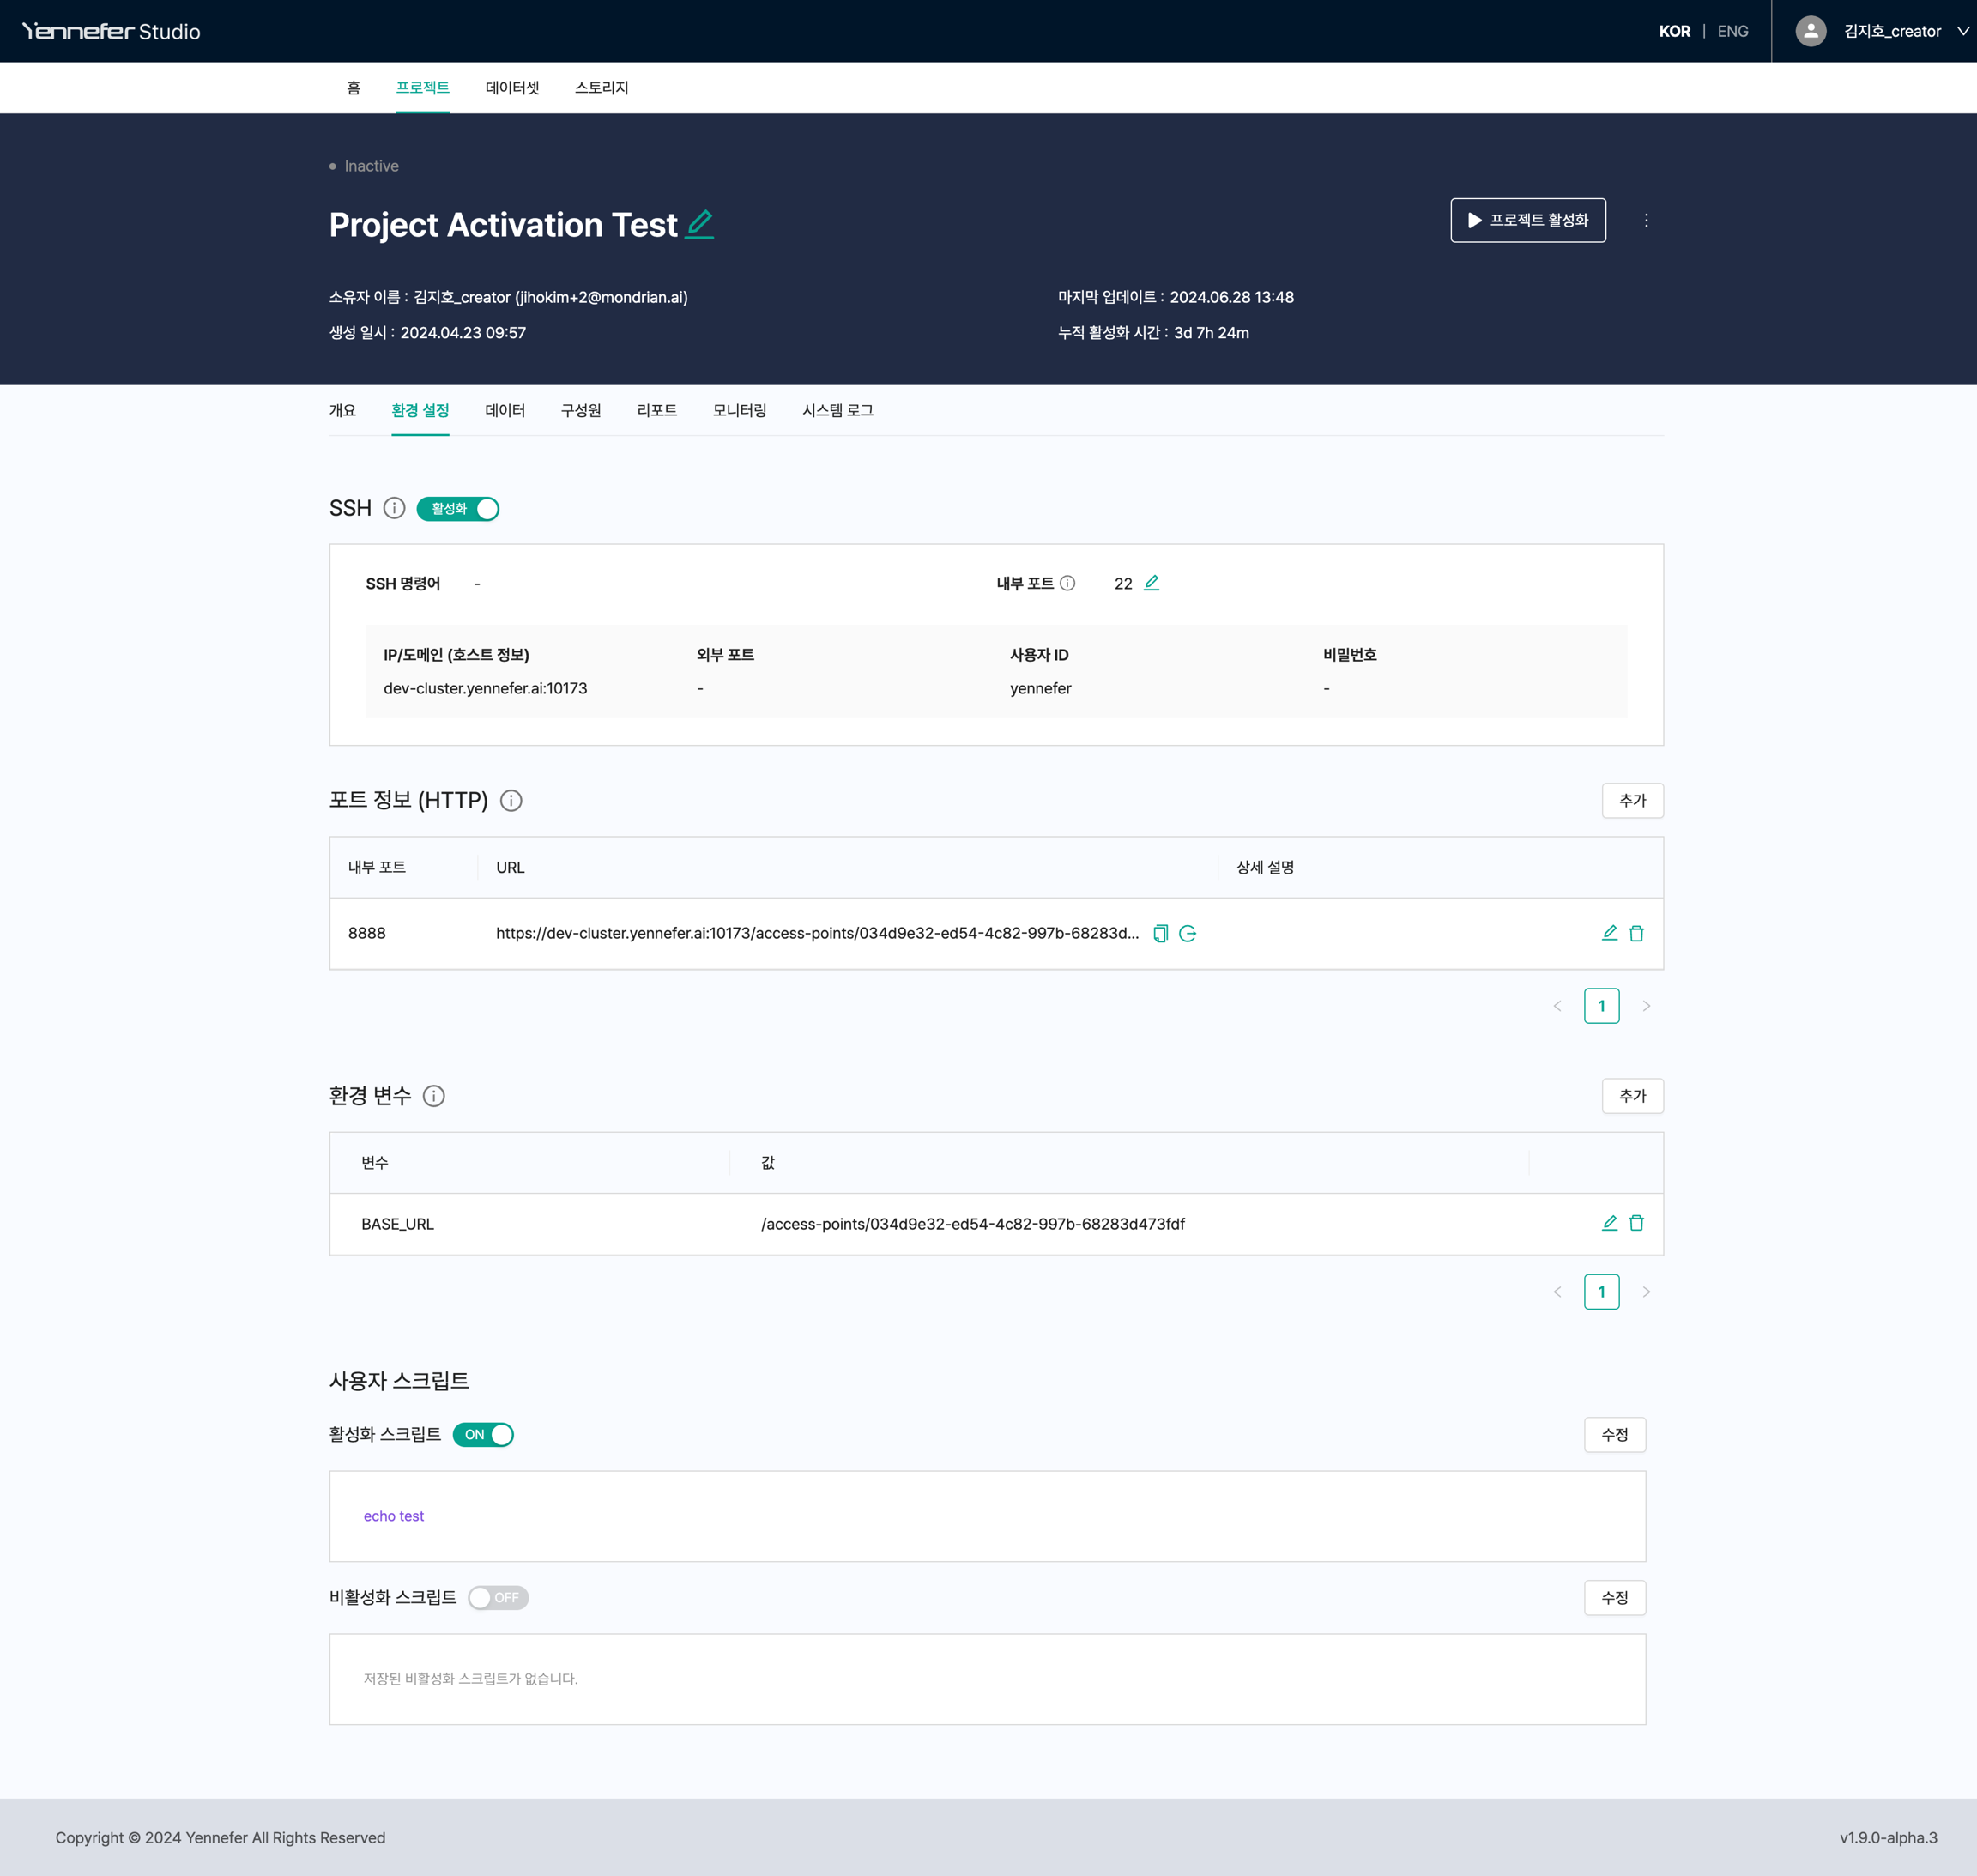The width and height of the screenshot is (1977, 1876).
Task: Enable the deactivation script toggle
Action: pos(498,1597)
